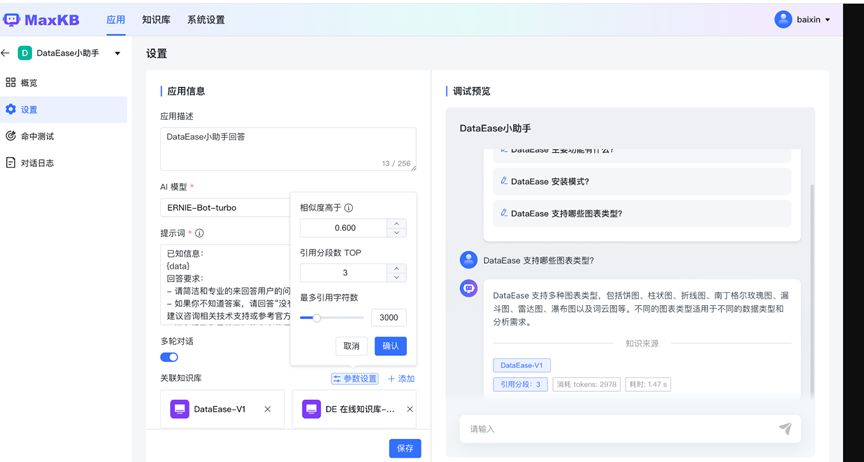The image size is (864, 462).
Task: Click the DE 在线知识库 icon
Action: (311, 409)
